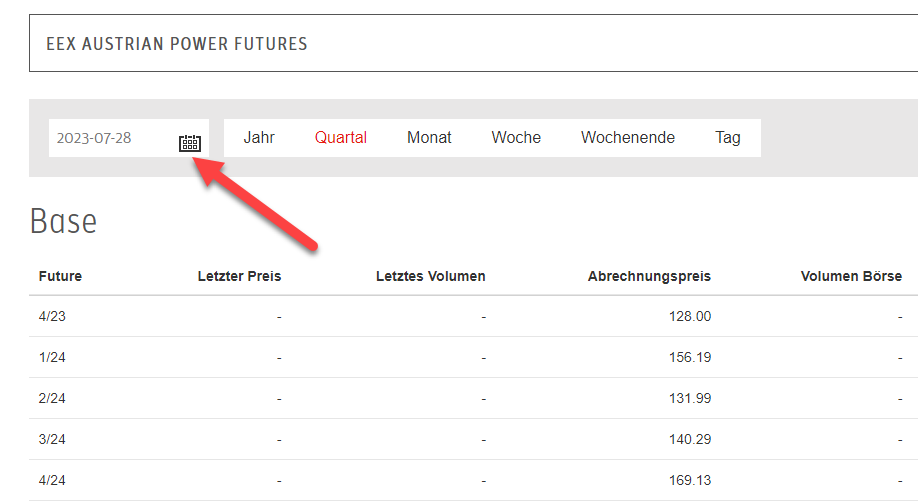Click the date field showing 2023-07-28
Screen dimensions: 918x501
pos(129,138)
